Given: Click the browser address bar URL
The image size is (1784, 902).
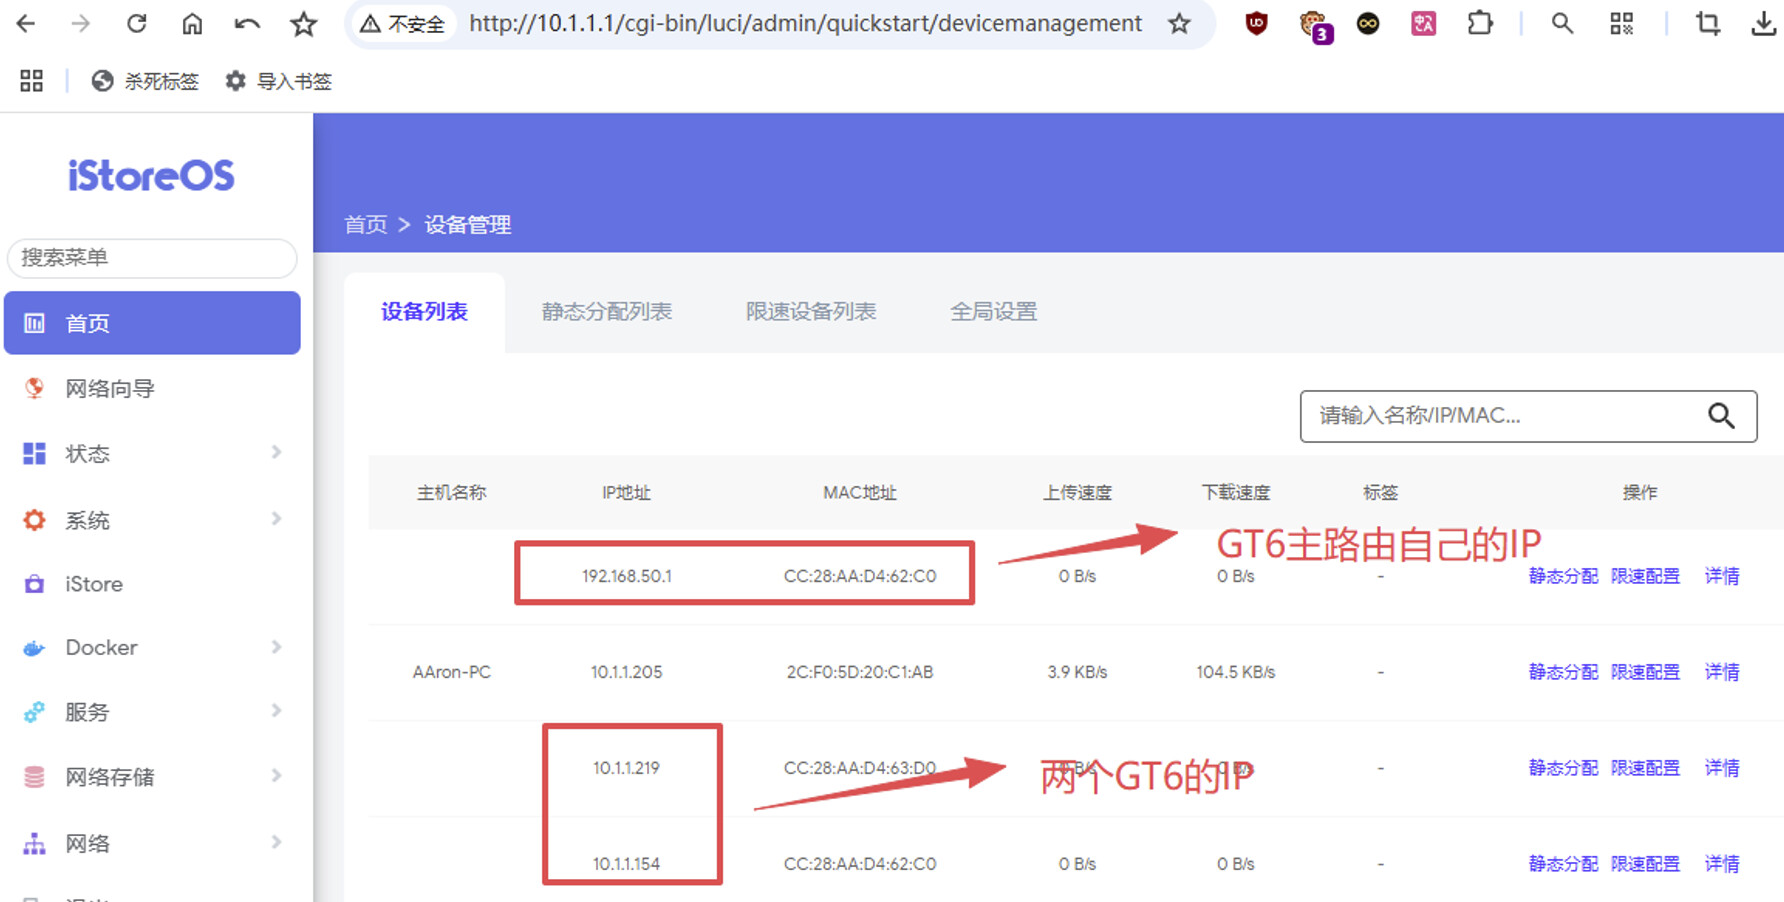Looking at the screenshot, I should (x=805, y=23).
